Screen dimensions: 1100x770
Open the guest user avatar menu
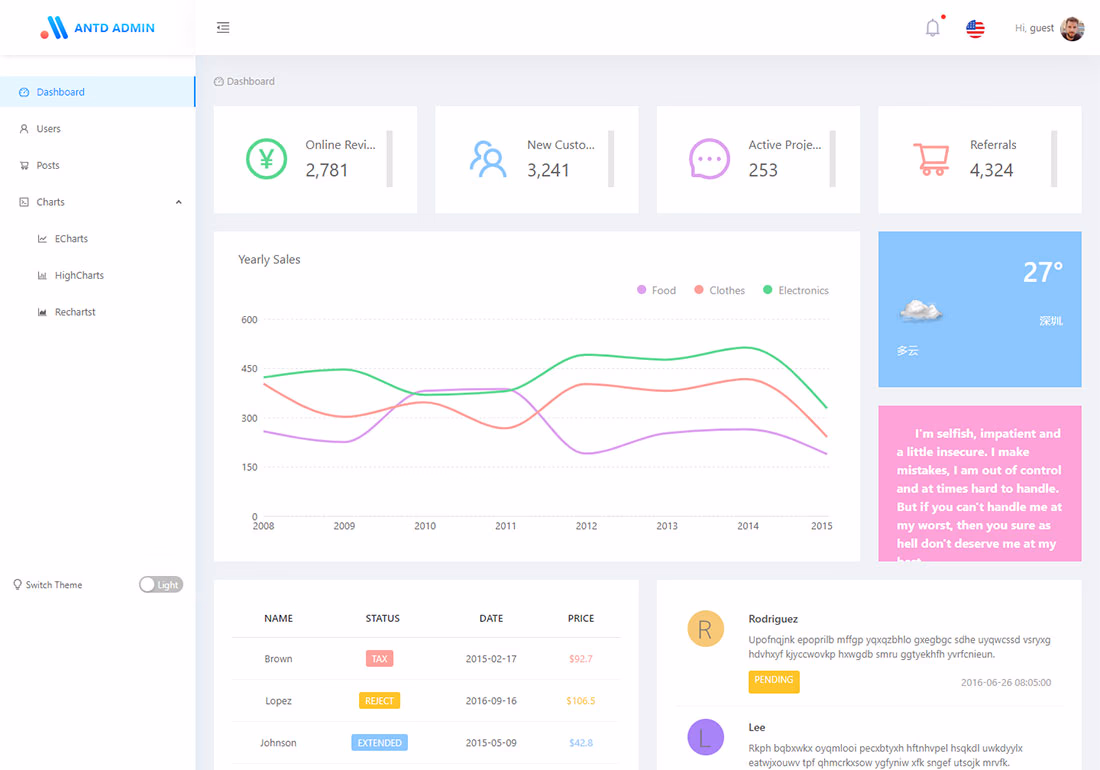[x=1072, y=28]
